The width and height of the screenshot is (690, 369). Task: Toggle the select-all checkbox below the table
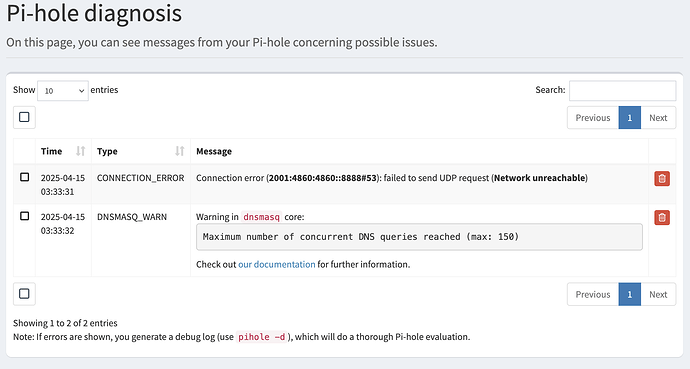coord(24,294)
